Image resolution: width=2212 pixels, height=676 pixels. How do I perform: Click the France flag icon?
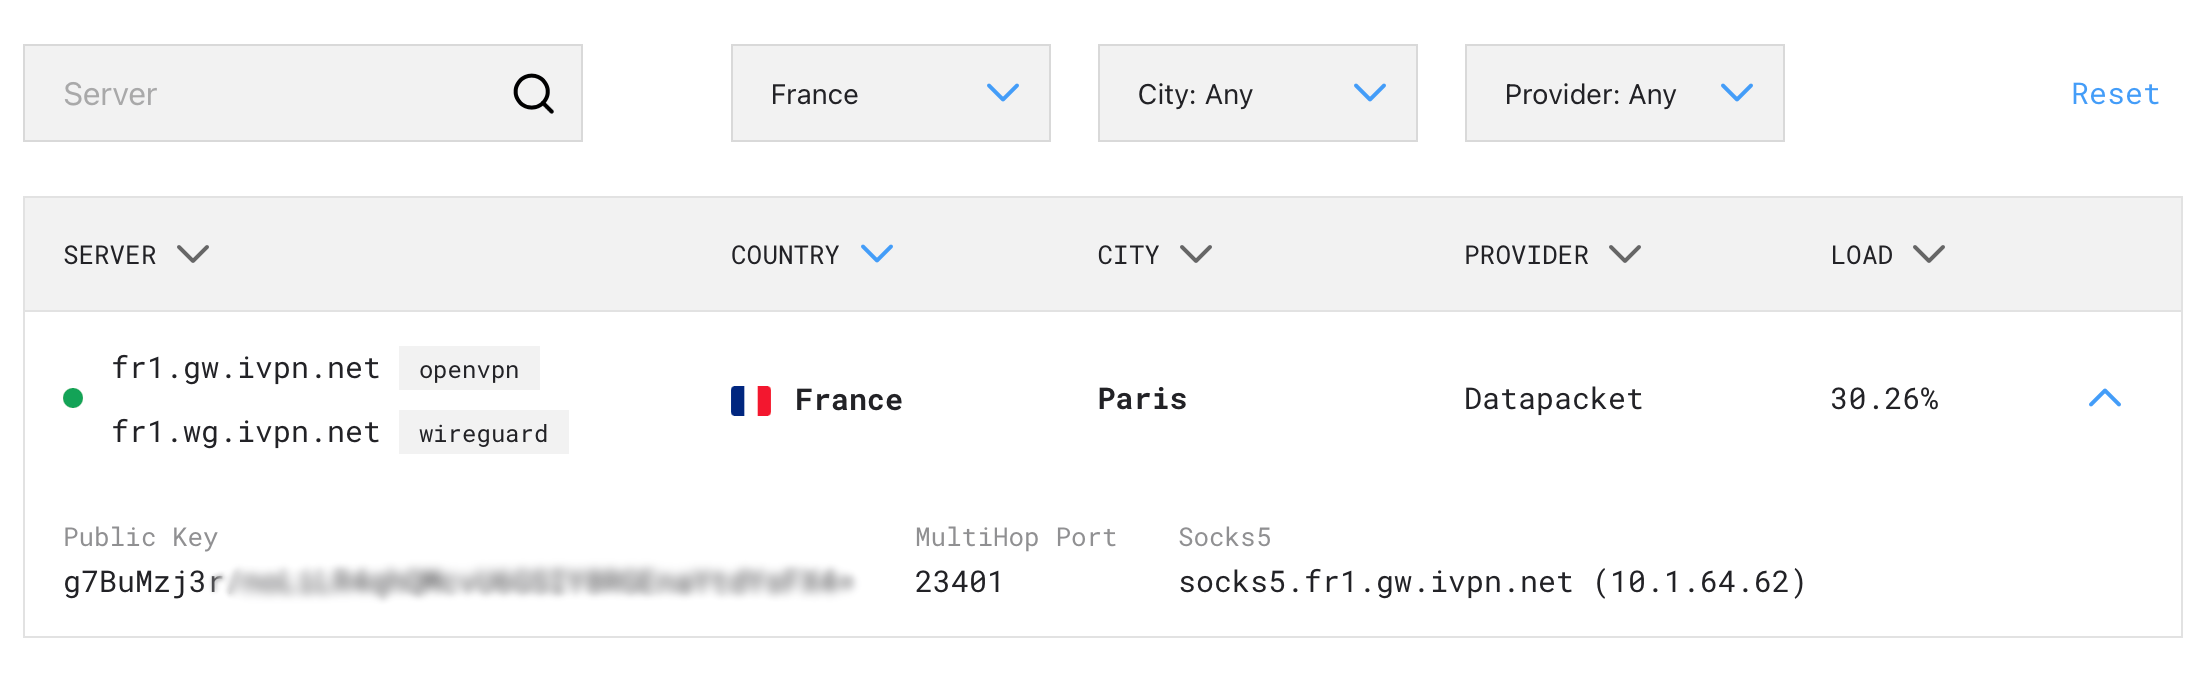click(x=750, y=398)
